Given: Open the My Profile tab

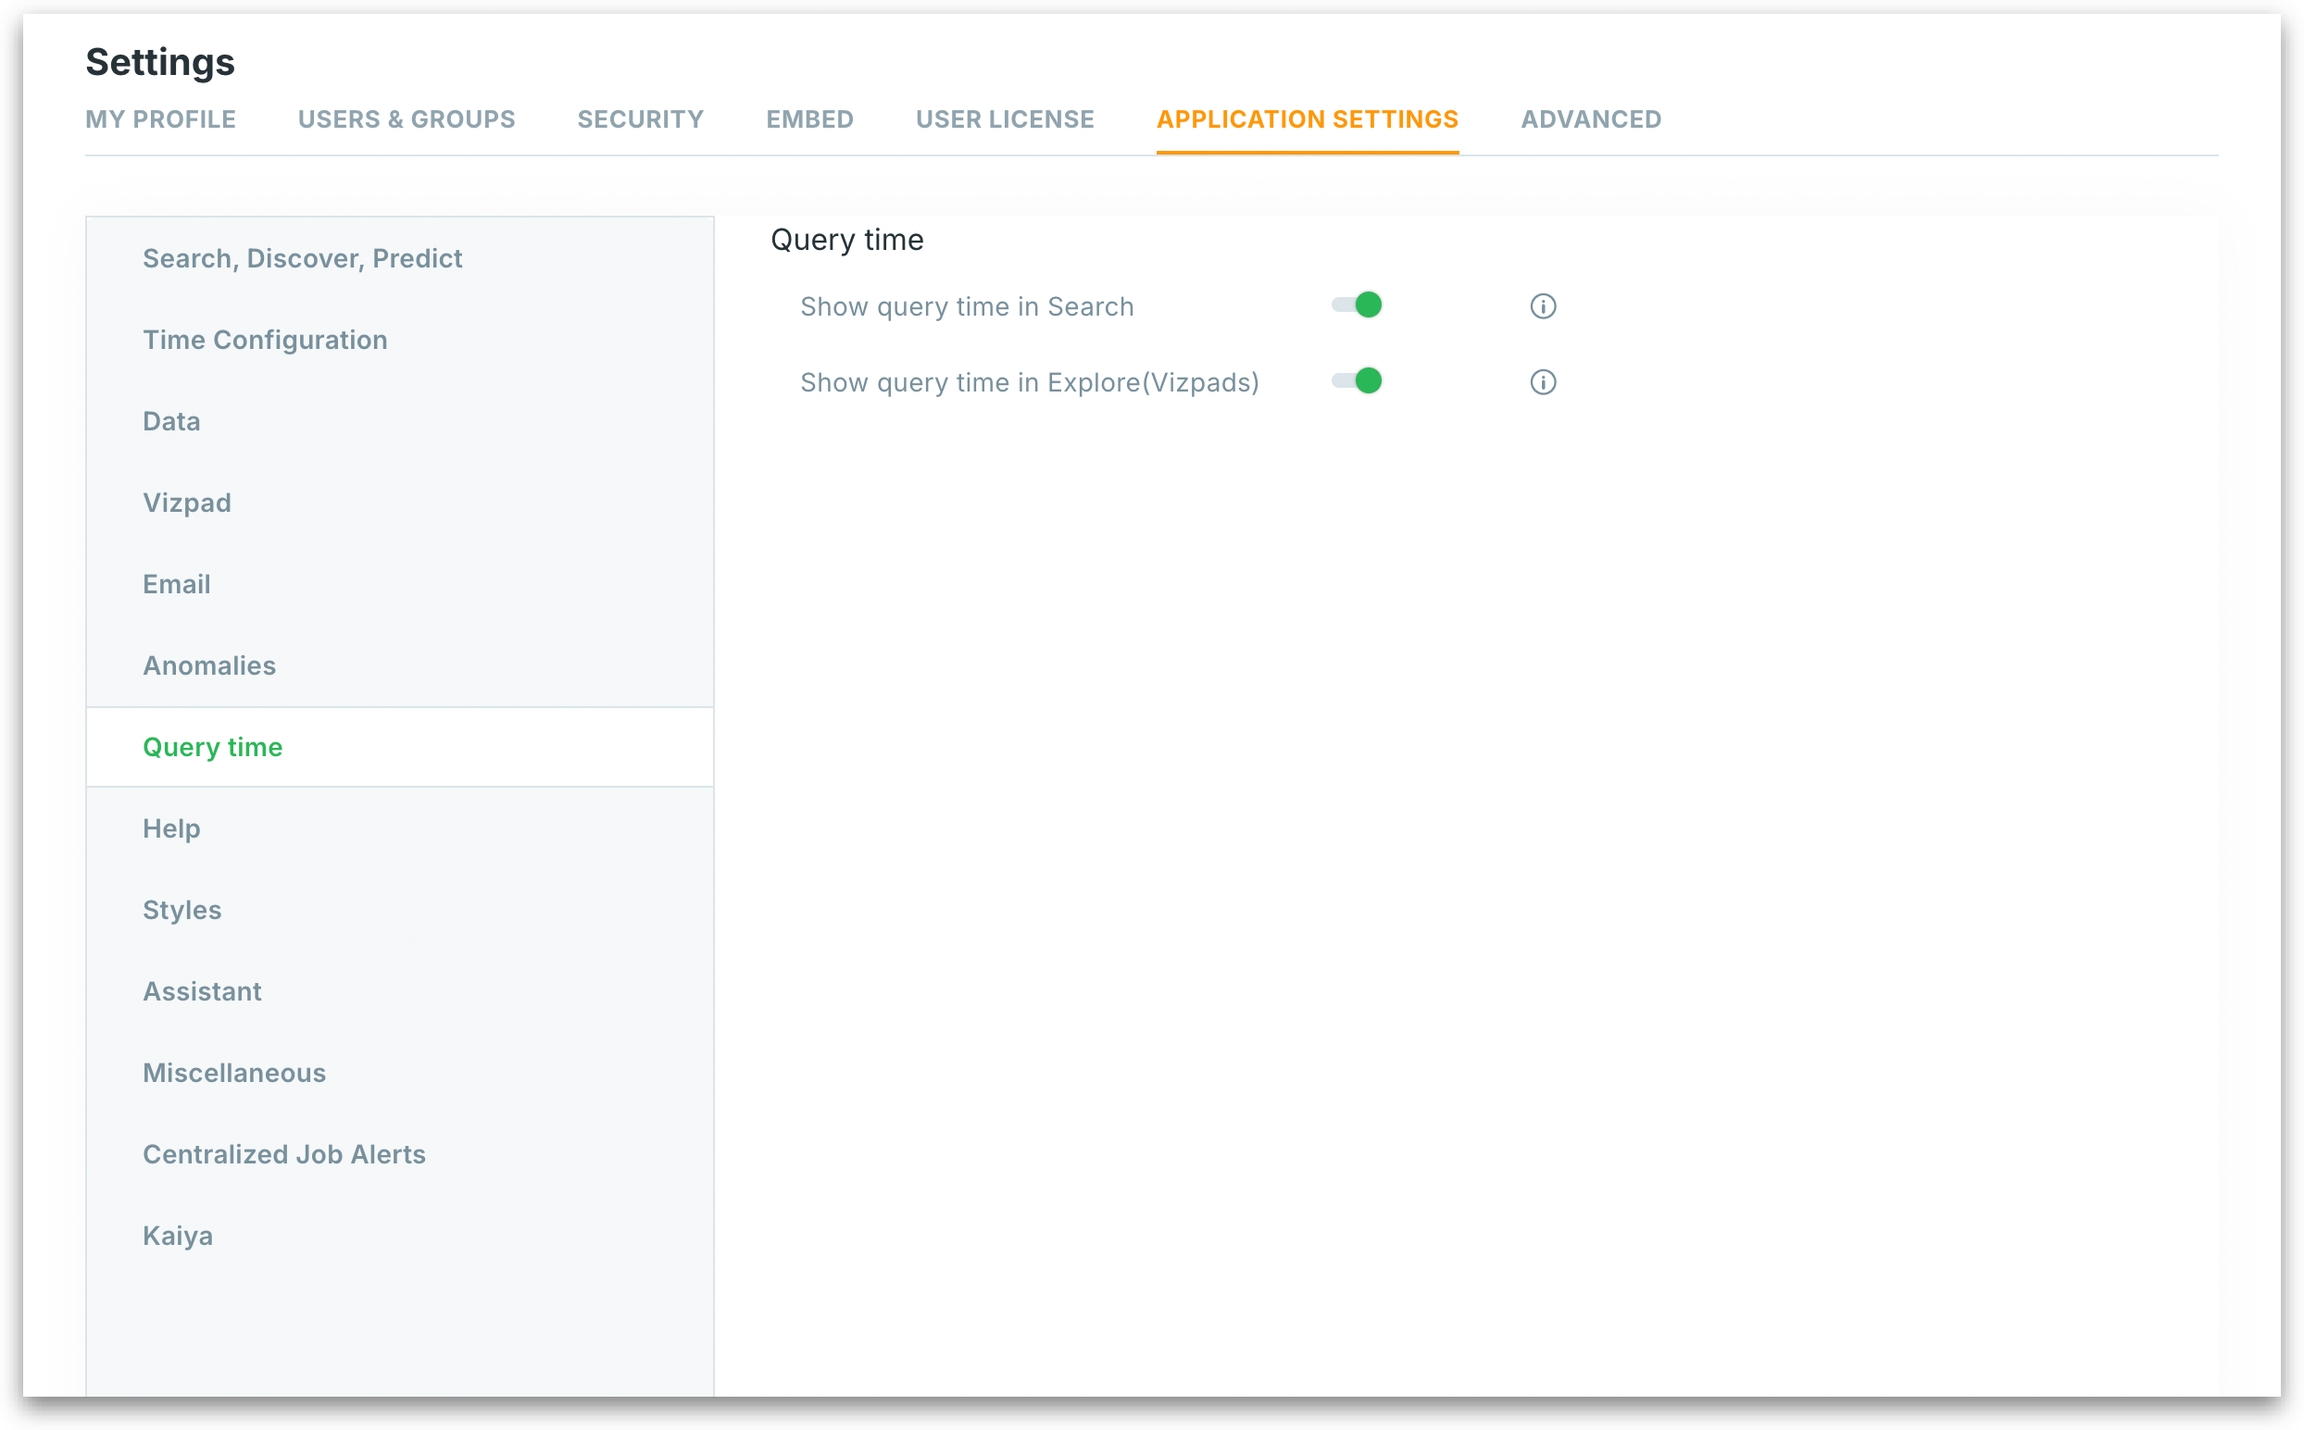Looking at the screenshot, I should [x=160, y=119].
